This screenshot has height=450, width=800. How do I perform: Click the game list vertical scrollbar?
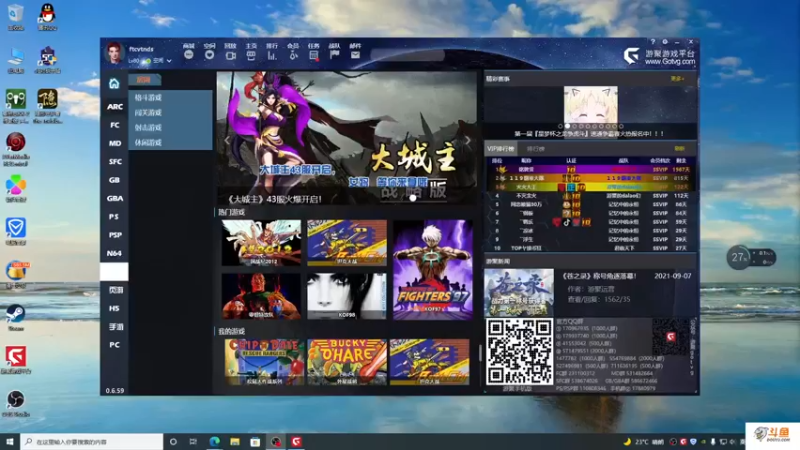[480, 352]
